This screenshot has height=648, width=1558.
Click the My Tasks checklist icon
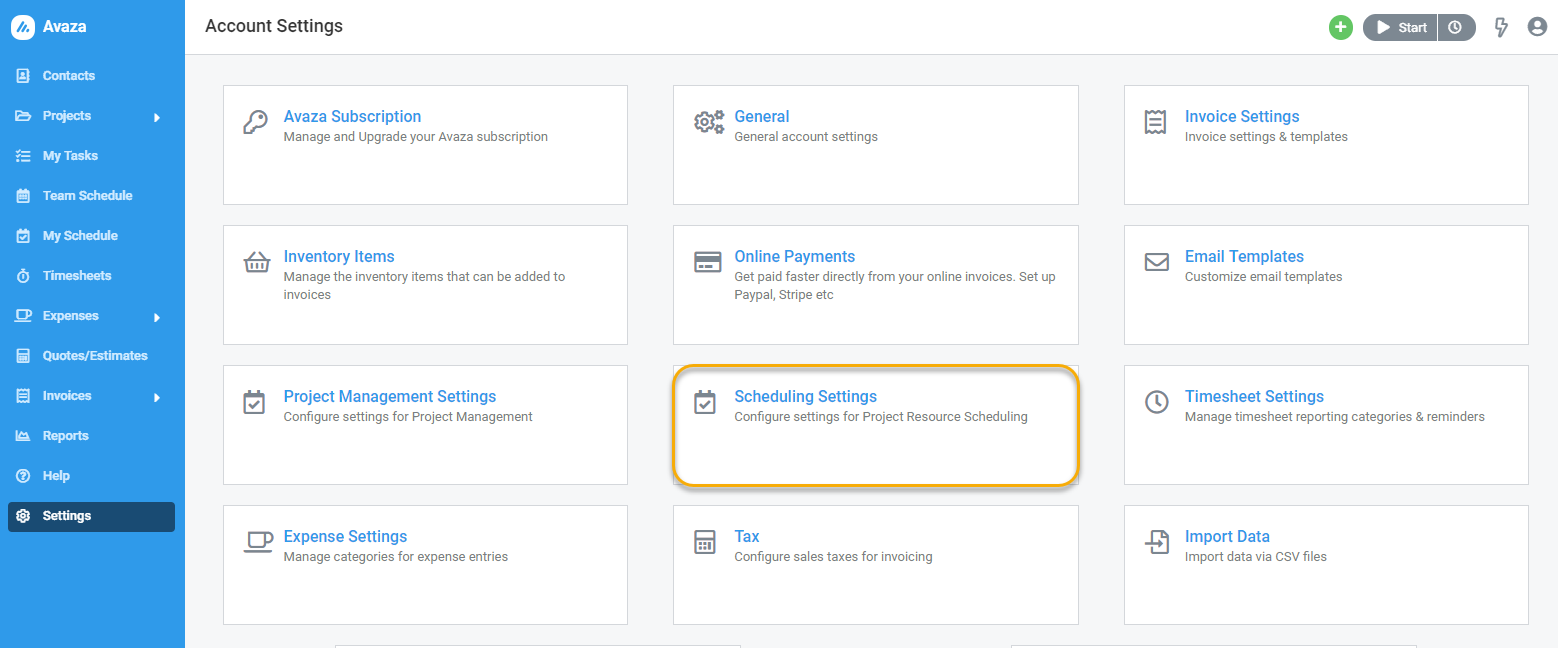(23, 156)
